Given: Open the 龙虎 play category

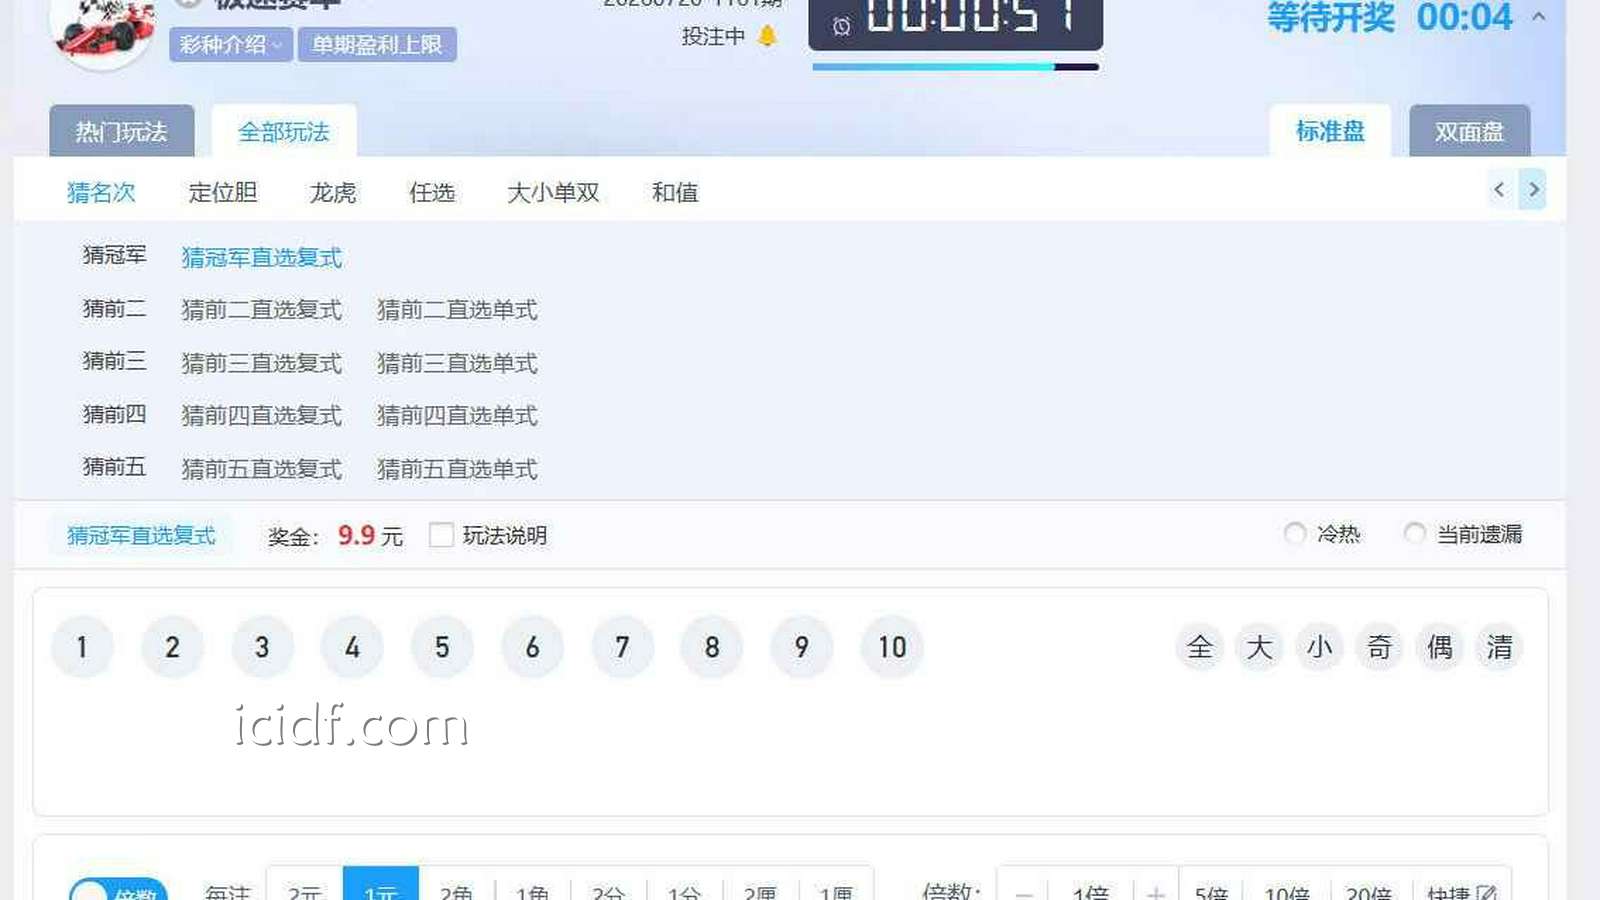Looking at the screenshot, I should point(333,192).
